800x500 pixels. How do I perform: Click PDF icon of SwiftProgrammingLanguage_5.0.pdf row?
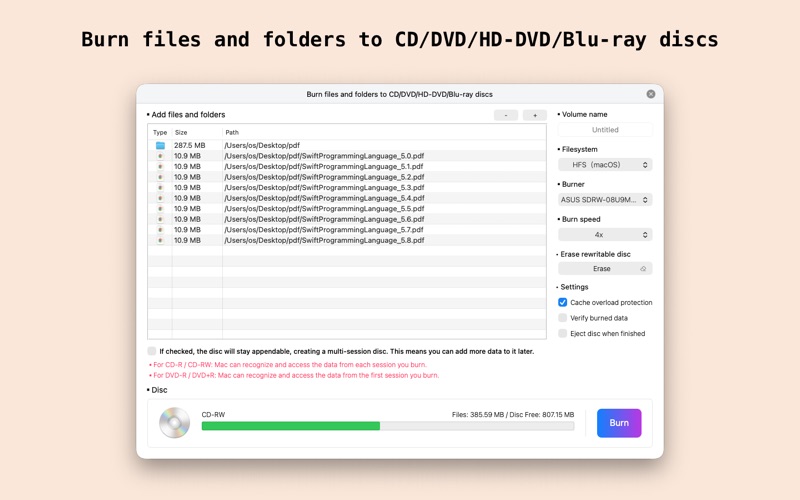point(160,156)
